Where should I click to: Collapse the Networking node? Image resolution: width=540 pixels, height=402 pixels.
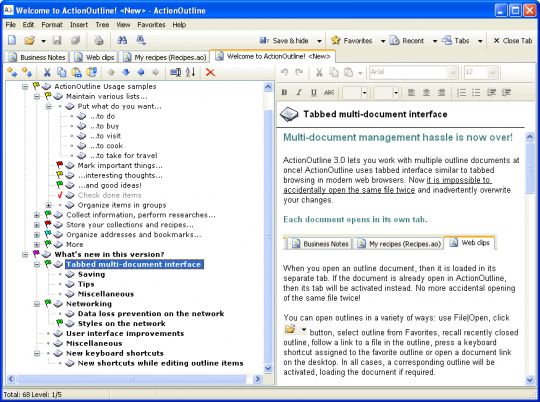pyautogui.click(x=37, y=304)
